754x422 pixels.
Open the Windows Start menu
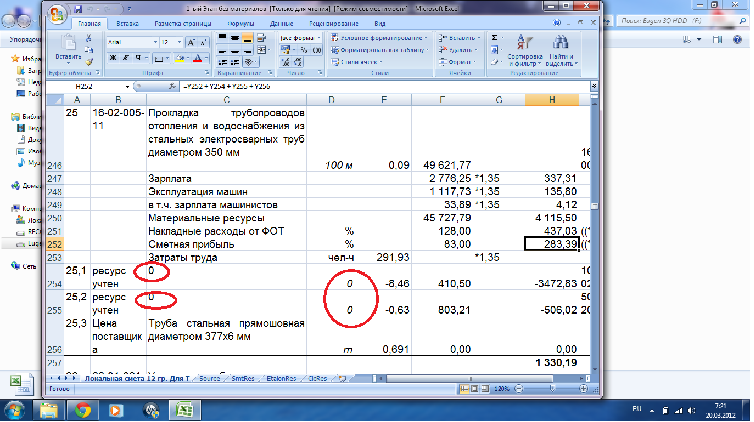pyautogui.click(x=14, y=411)
